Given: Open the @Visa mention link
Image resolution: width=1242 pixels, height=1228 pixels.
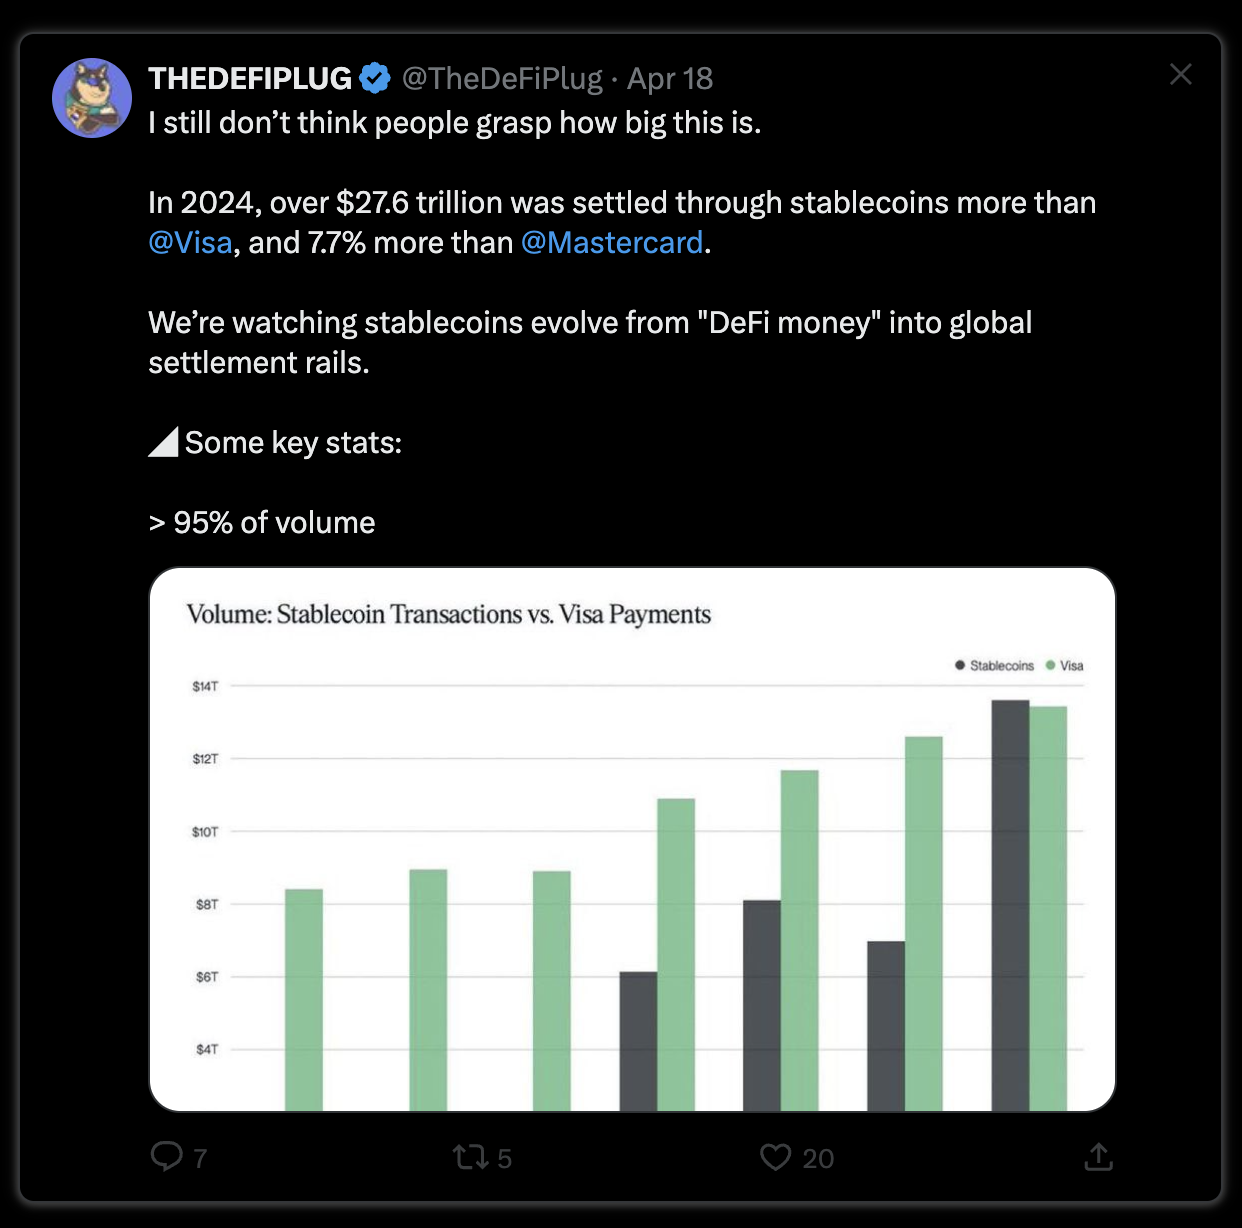Looking at the screenshot, I should (190, 242).
